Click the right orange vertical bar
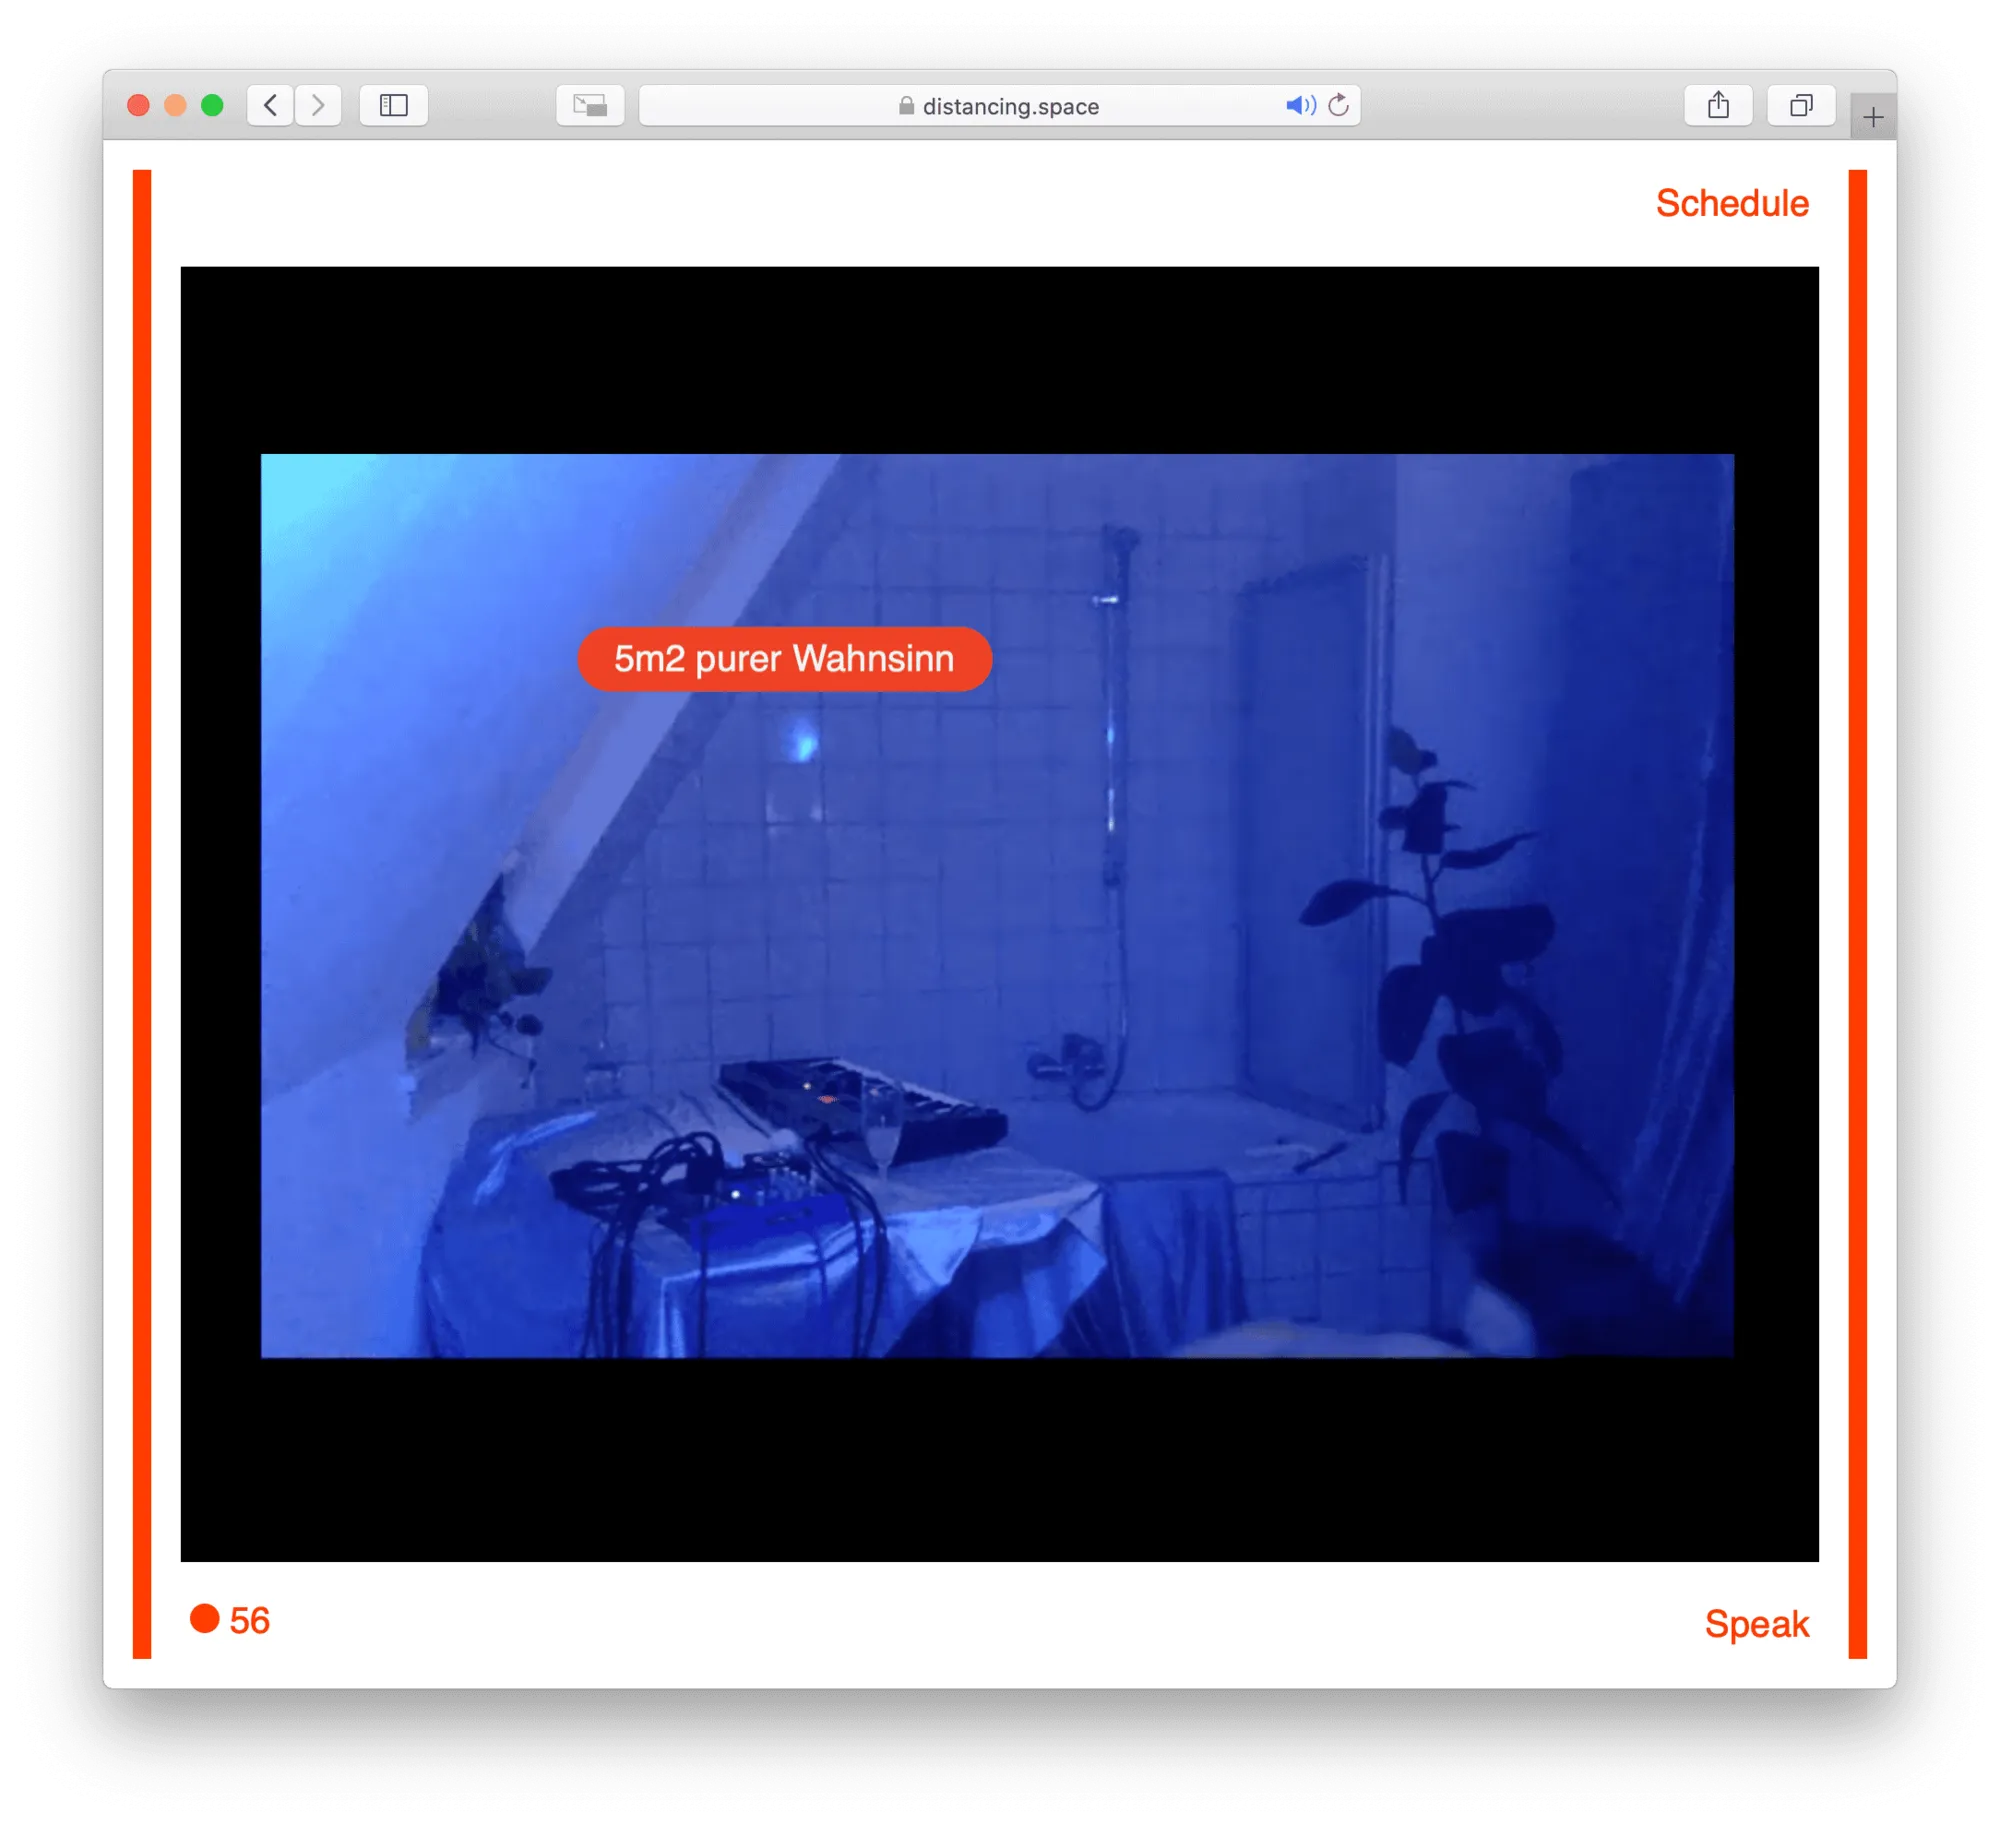 1857,912
